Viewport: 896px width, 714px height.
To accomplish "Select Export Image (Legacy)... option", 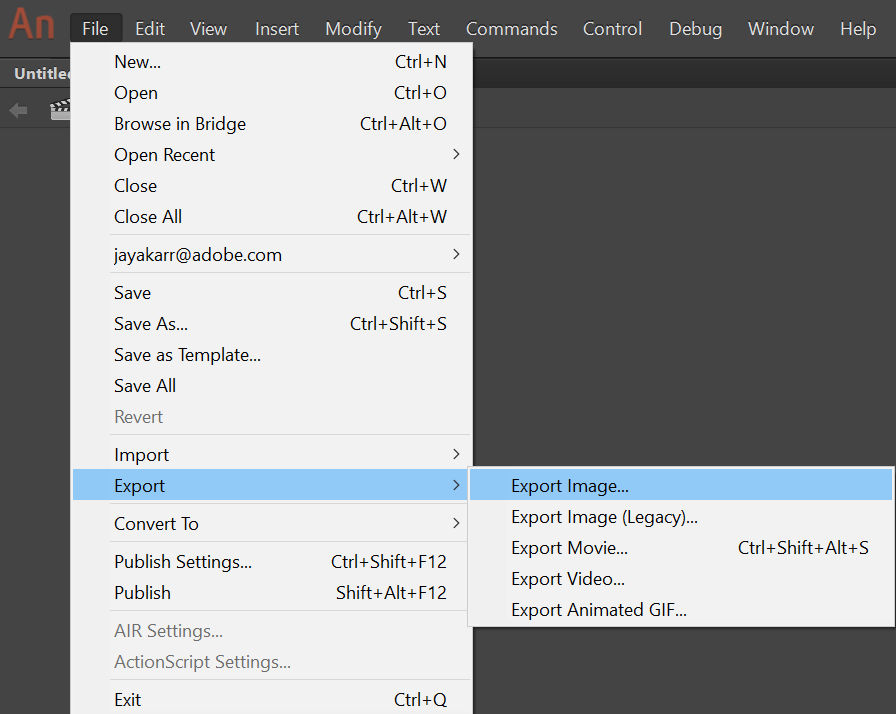I will click(604, 517).
